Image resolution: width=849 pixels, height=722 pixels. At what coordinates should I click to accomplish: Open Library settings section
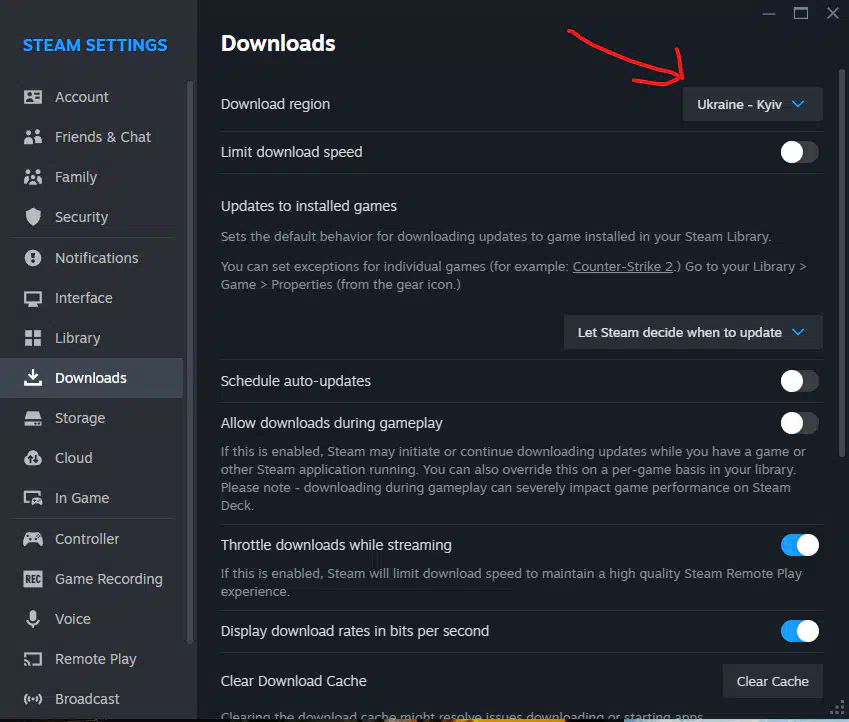92,338
